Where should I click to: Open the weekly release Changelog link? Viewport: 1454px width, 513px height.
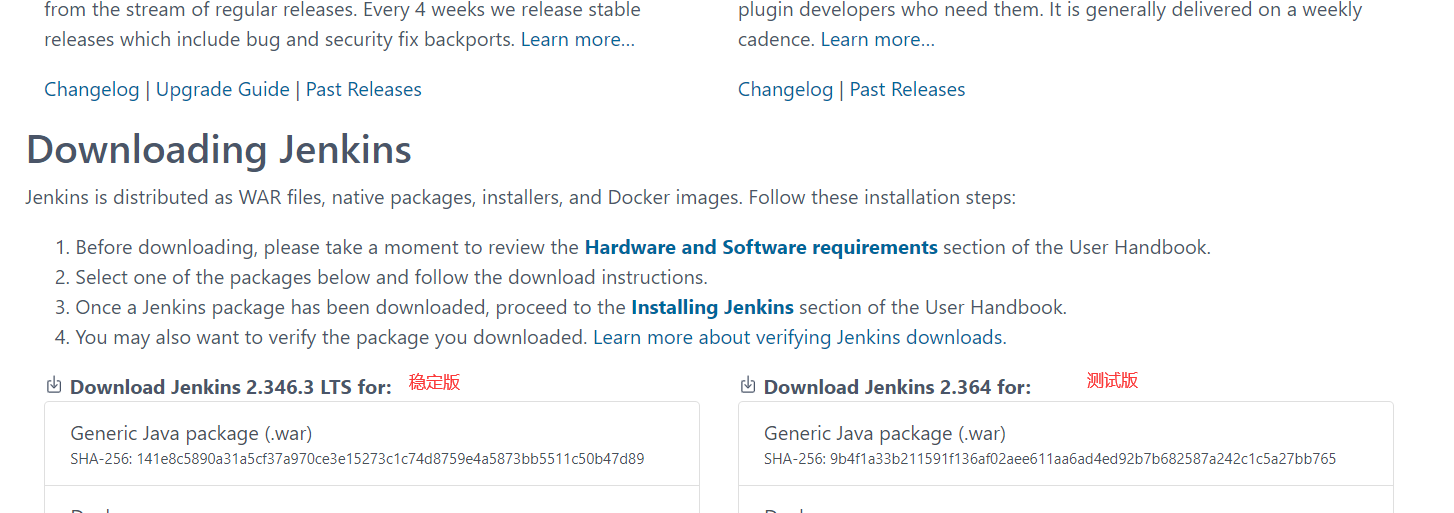click(x=786, y=89)
